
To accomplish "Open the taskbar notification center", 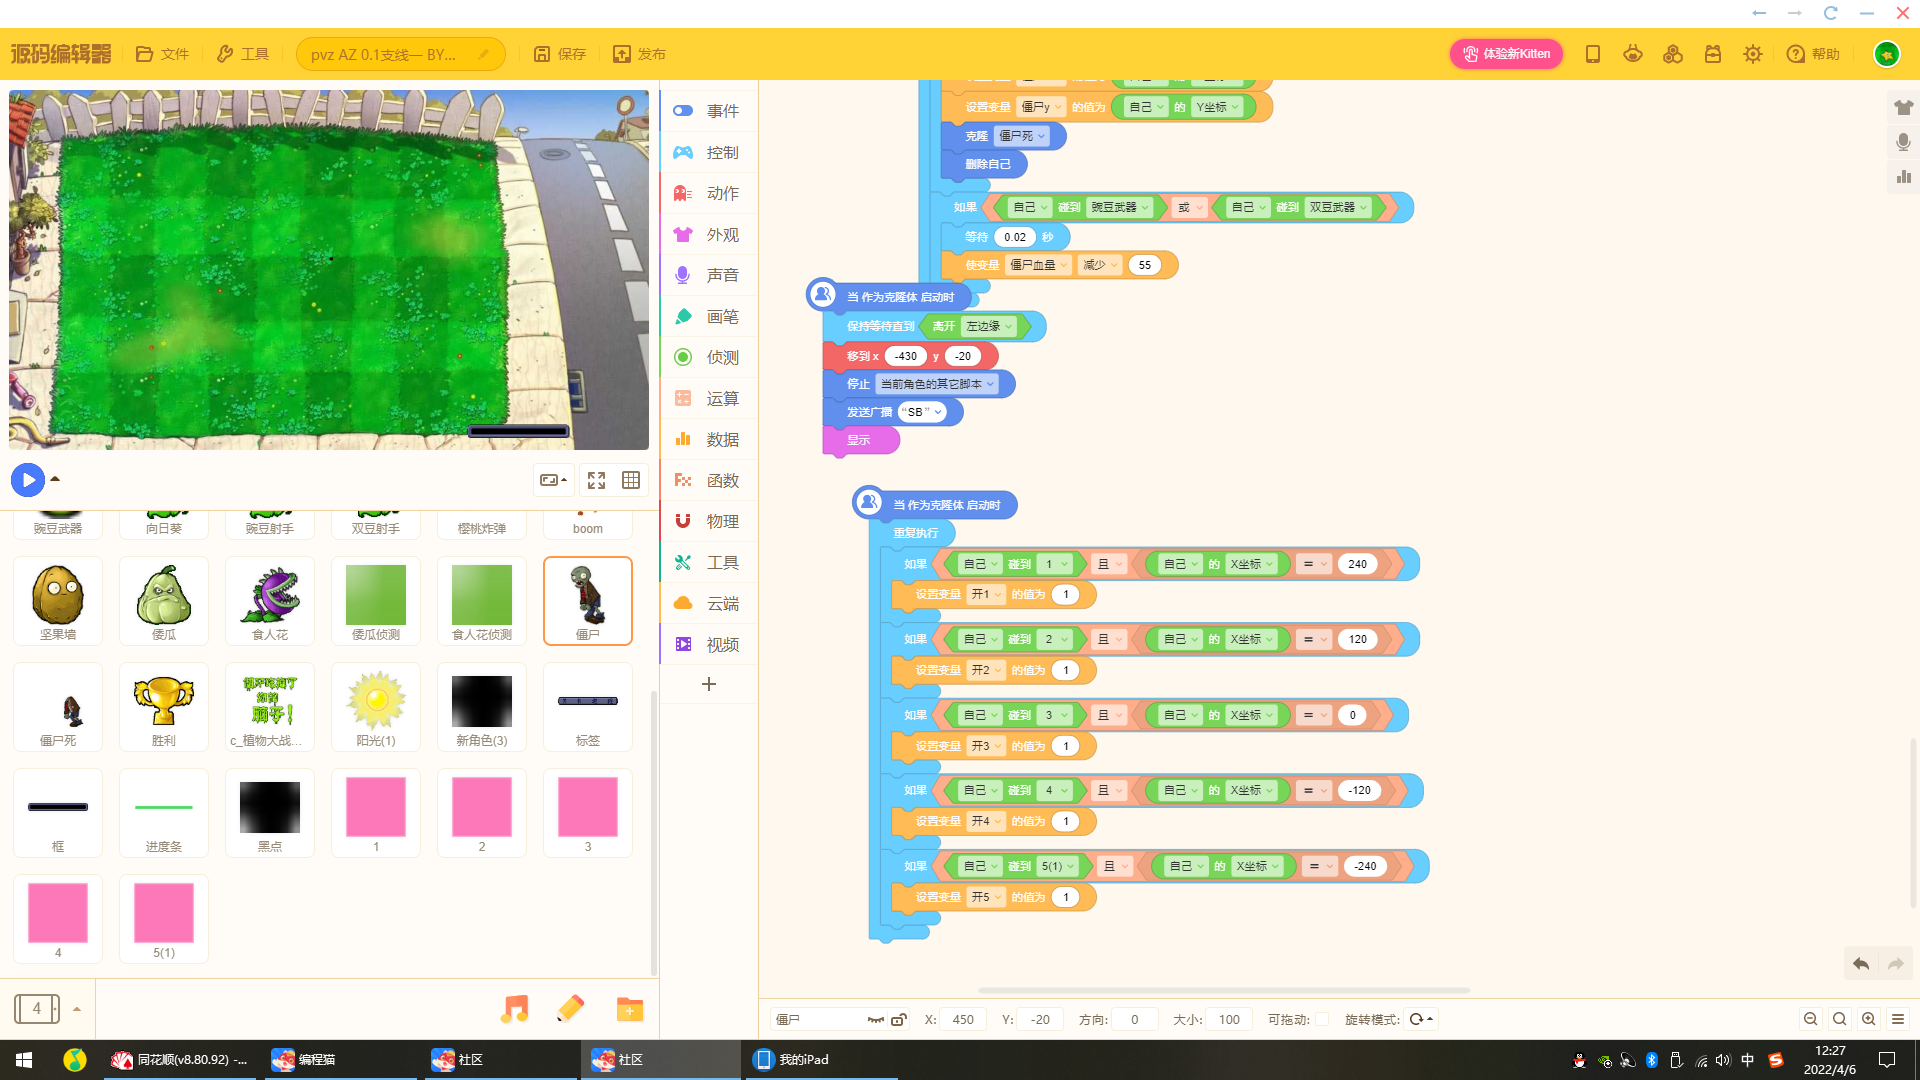I will tap(1887, 1060).
